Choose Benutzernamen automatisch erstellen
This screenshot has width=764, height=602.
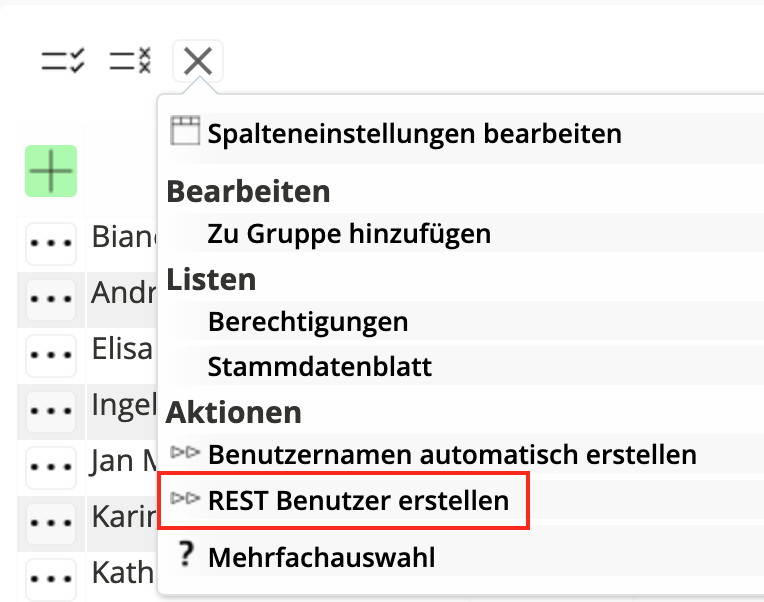[x=452, y=454]
